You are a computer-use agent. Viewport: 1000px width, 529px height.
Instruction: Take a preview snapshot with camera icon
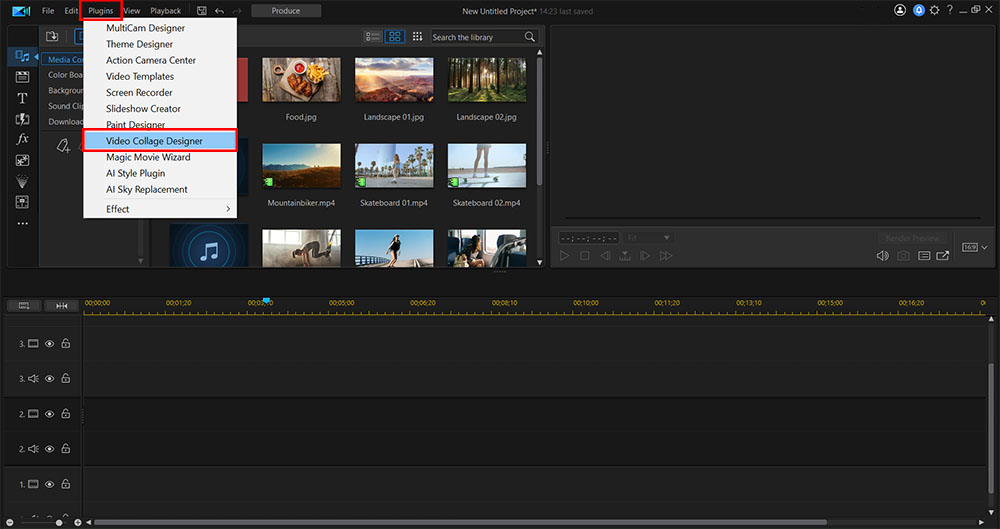tap(903, 256)
